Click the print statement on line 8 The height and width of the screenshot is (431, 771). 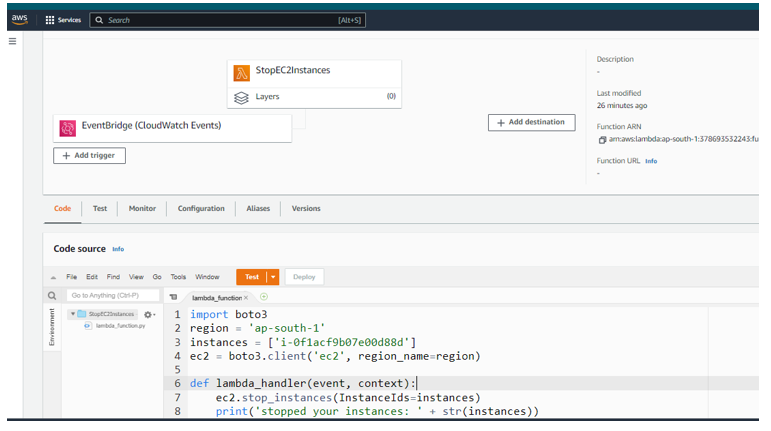[x=377, y=411]
